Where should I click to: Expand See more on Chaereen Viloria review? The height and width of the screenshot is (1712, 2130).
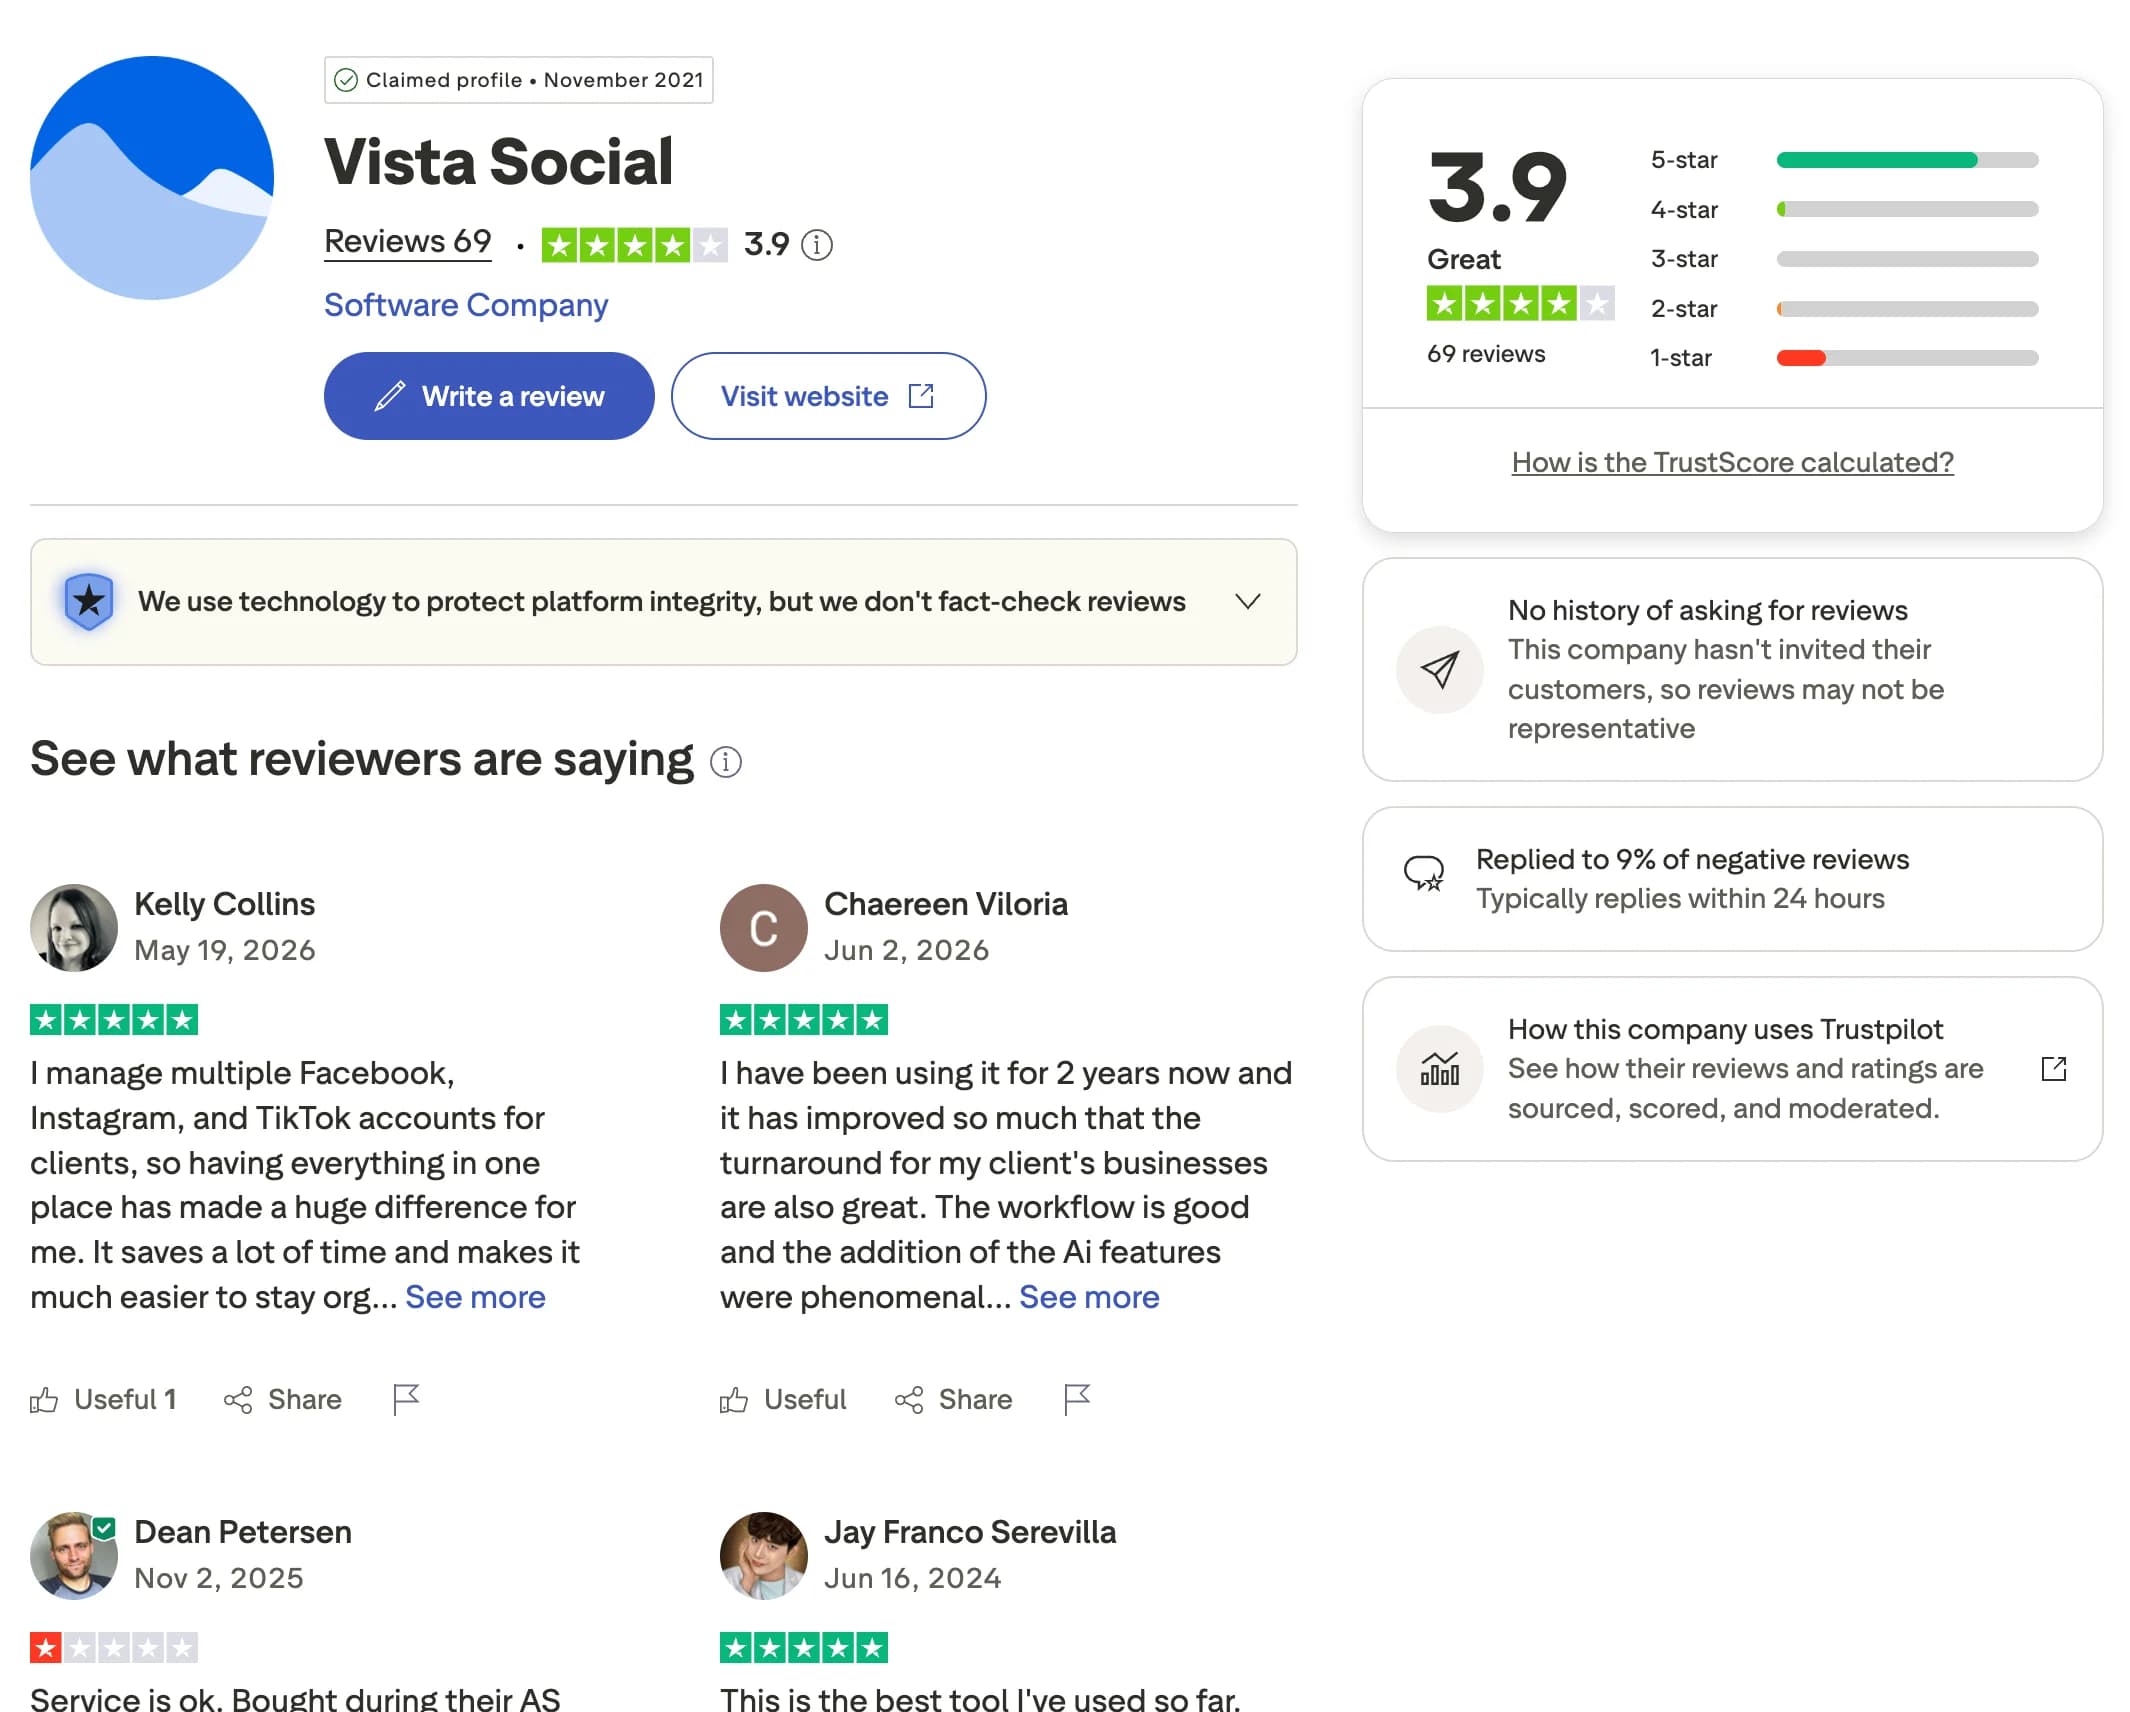(1089, 1297)
